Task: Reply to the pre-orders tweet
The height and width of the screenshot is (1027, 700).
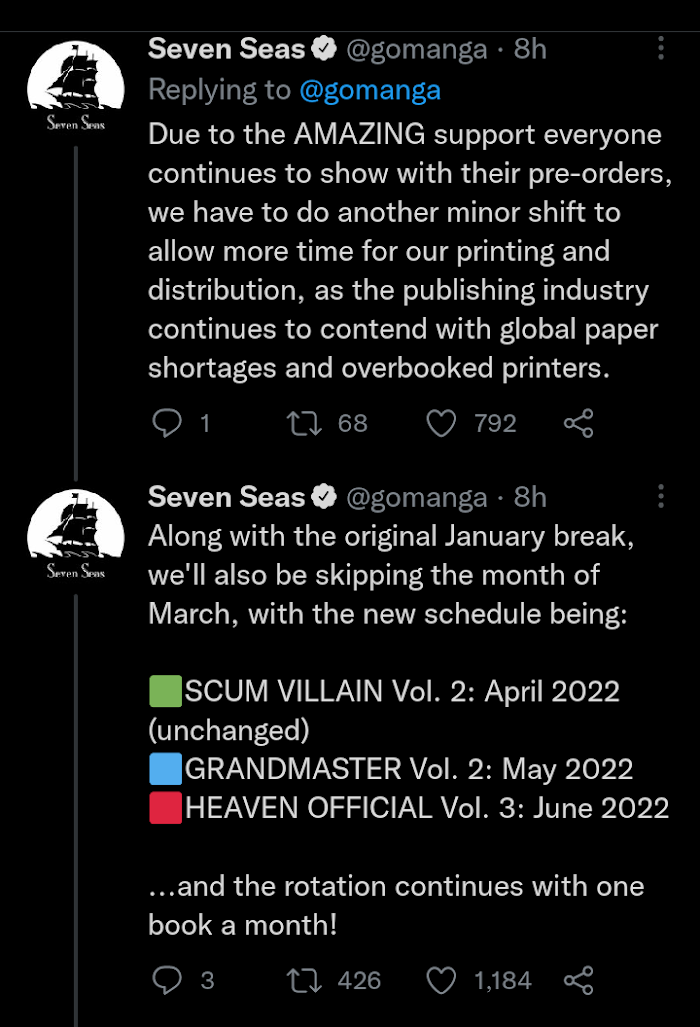Action: pos(166,423)
